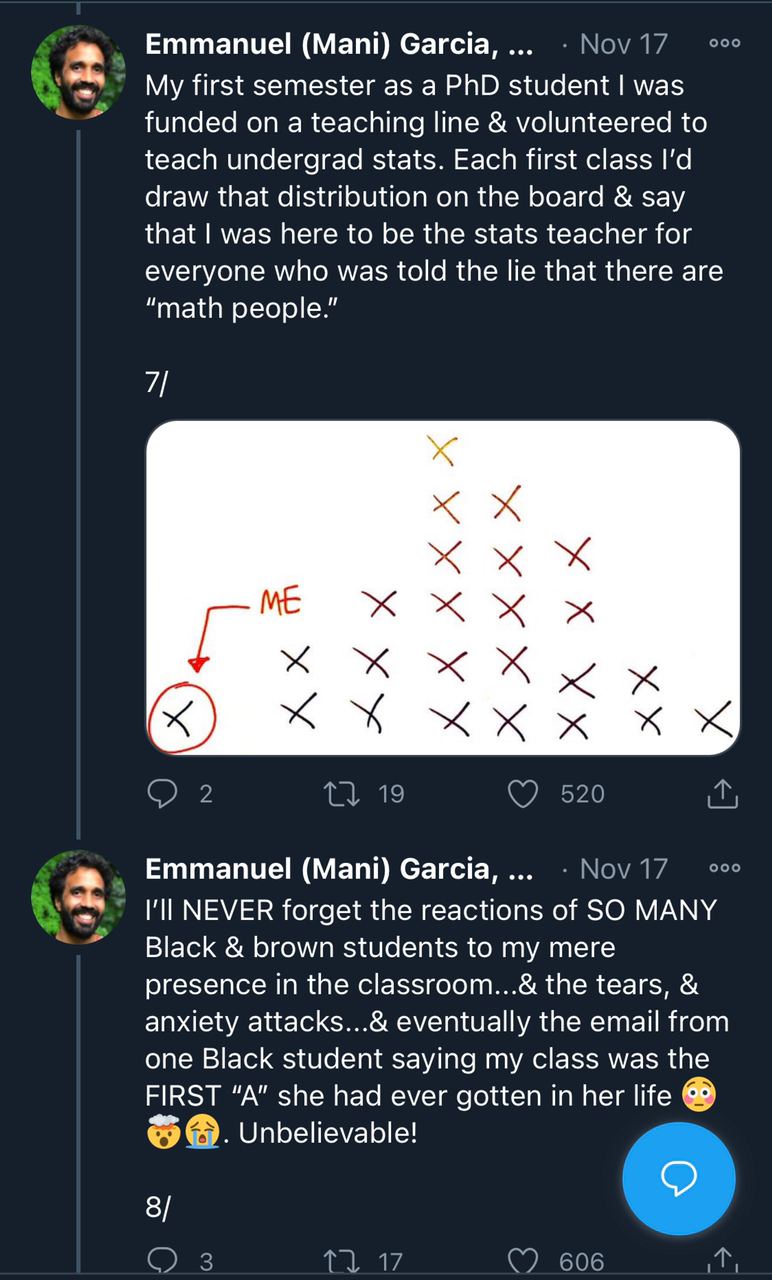This screenshot has height=1280, width=772.
Task: Open Emmanuel (Mani) Garcia name on first tweet
Action: tap(338, 45)
